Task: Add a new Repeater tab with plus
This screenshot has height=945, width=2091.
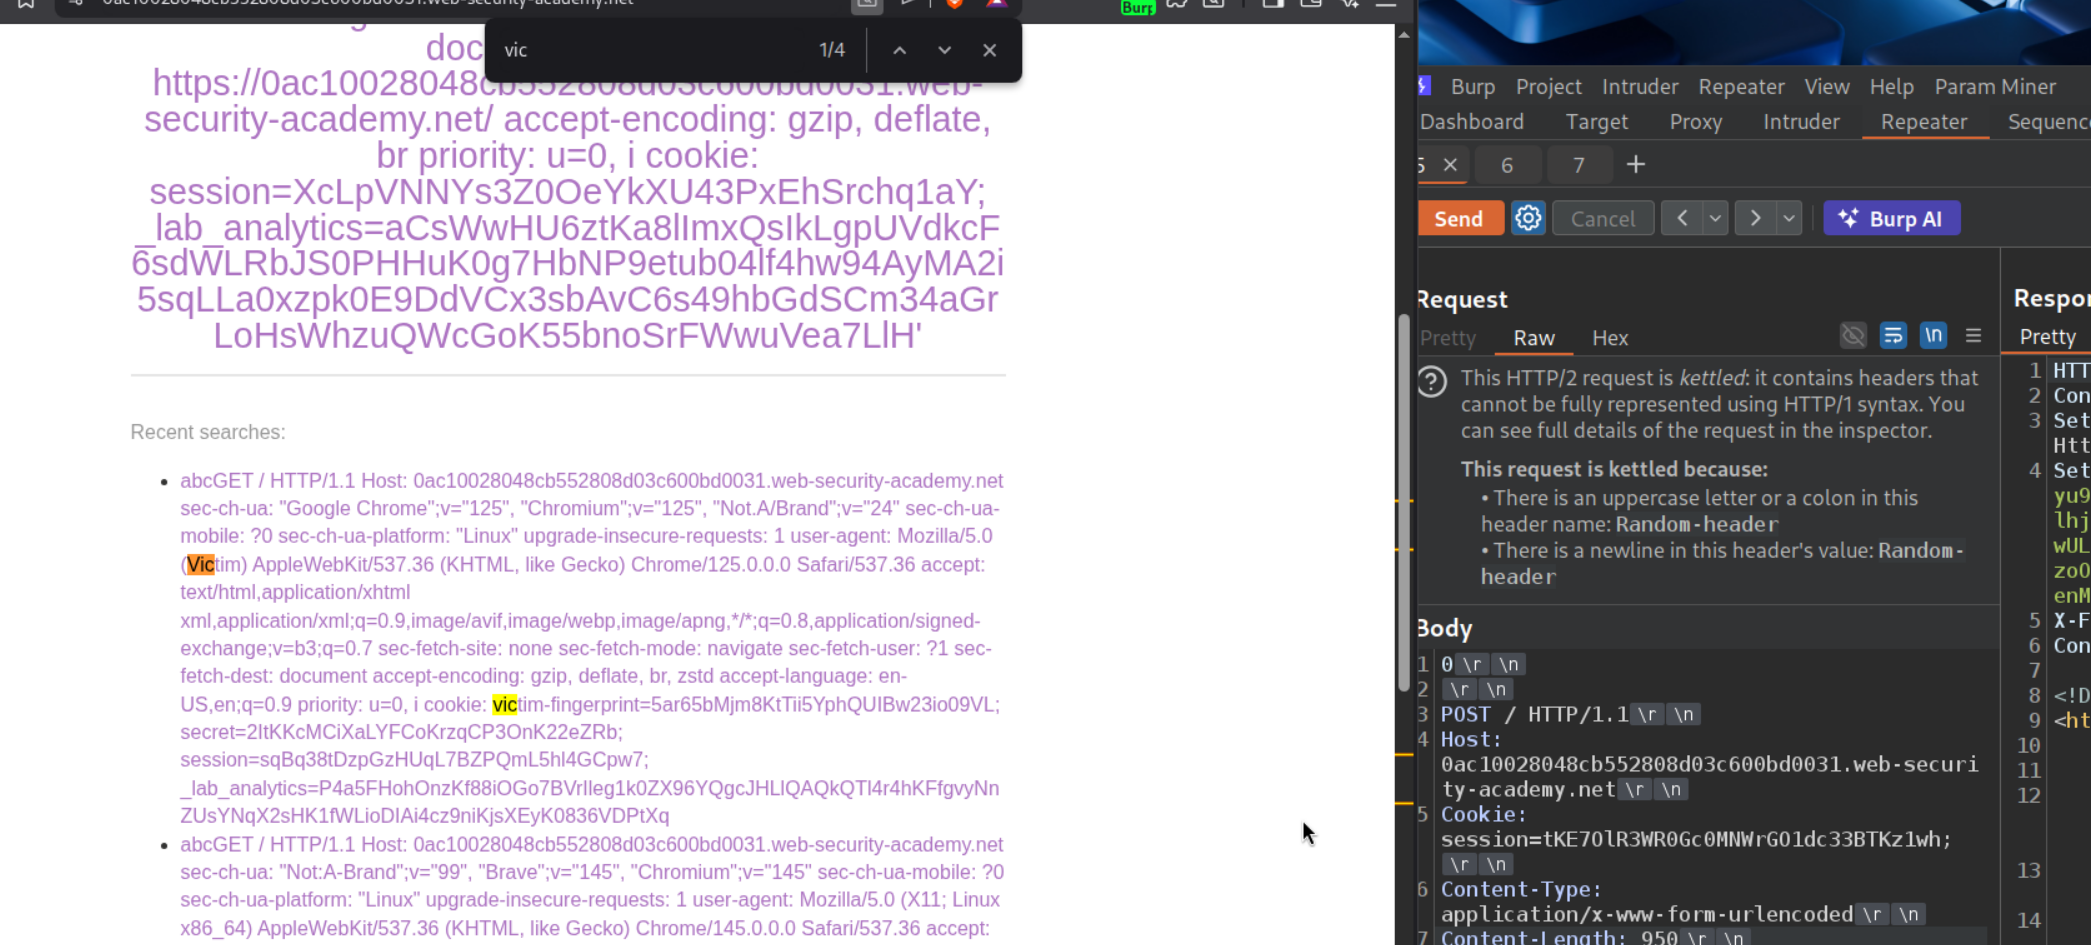Action: click(1635, 165)
